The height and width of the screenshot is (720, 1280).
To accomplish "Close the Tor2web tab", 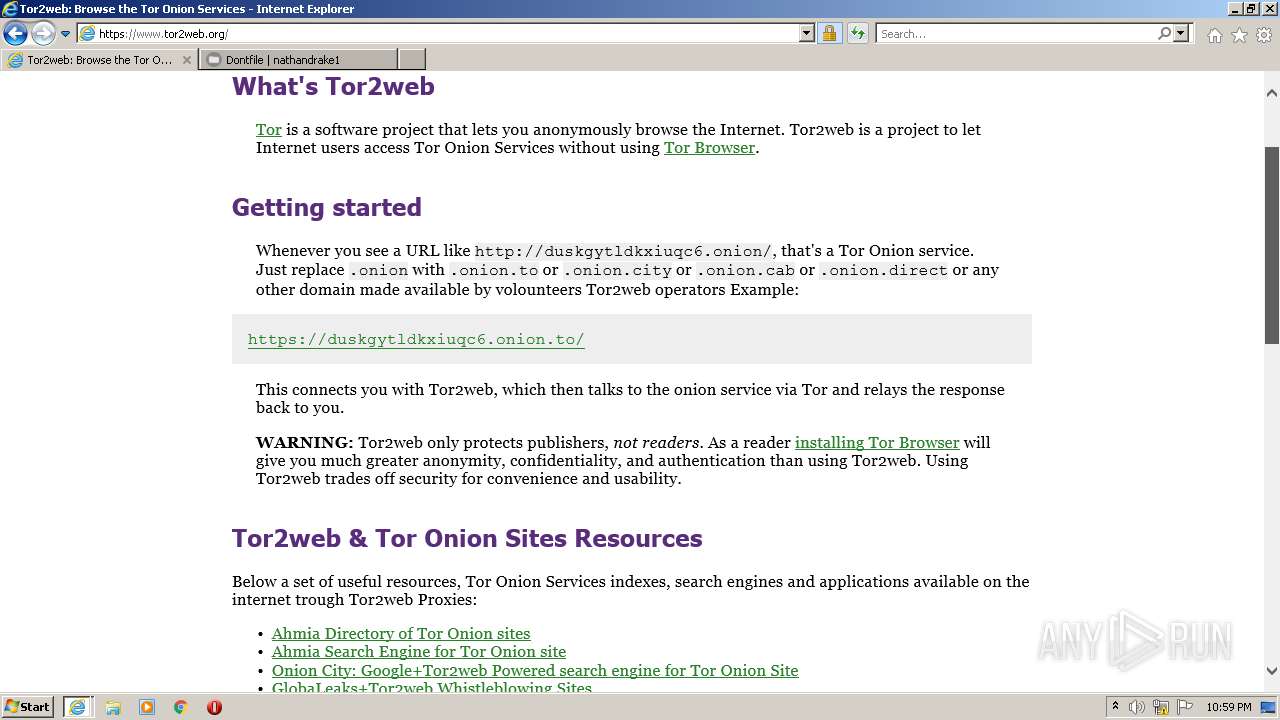I will point(186,60).
